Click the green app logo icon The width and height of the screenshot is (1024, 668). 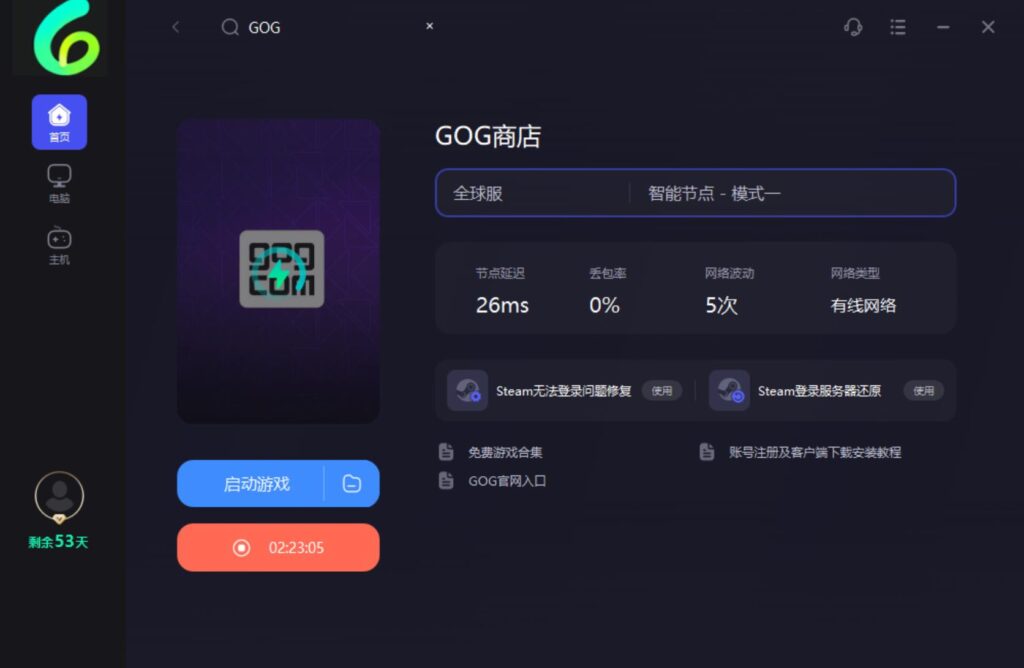coord(59,39)
